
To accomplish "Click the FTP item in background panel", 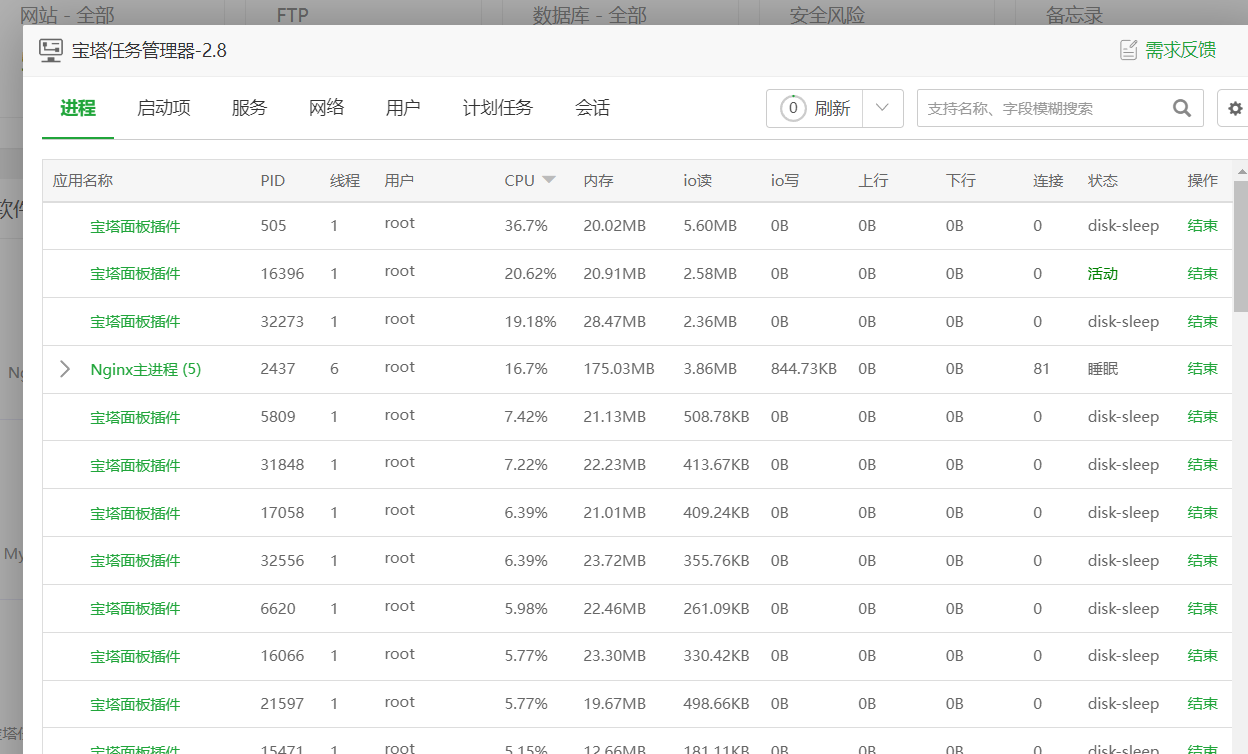I will [x=292, y=15].
